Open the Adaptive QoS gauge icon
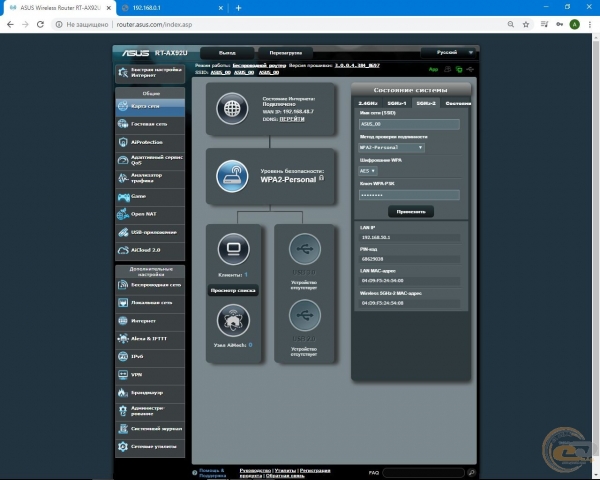Viewport: 600px width, 480px height. coord(123,160)
